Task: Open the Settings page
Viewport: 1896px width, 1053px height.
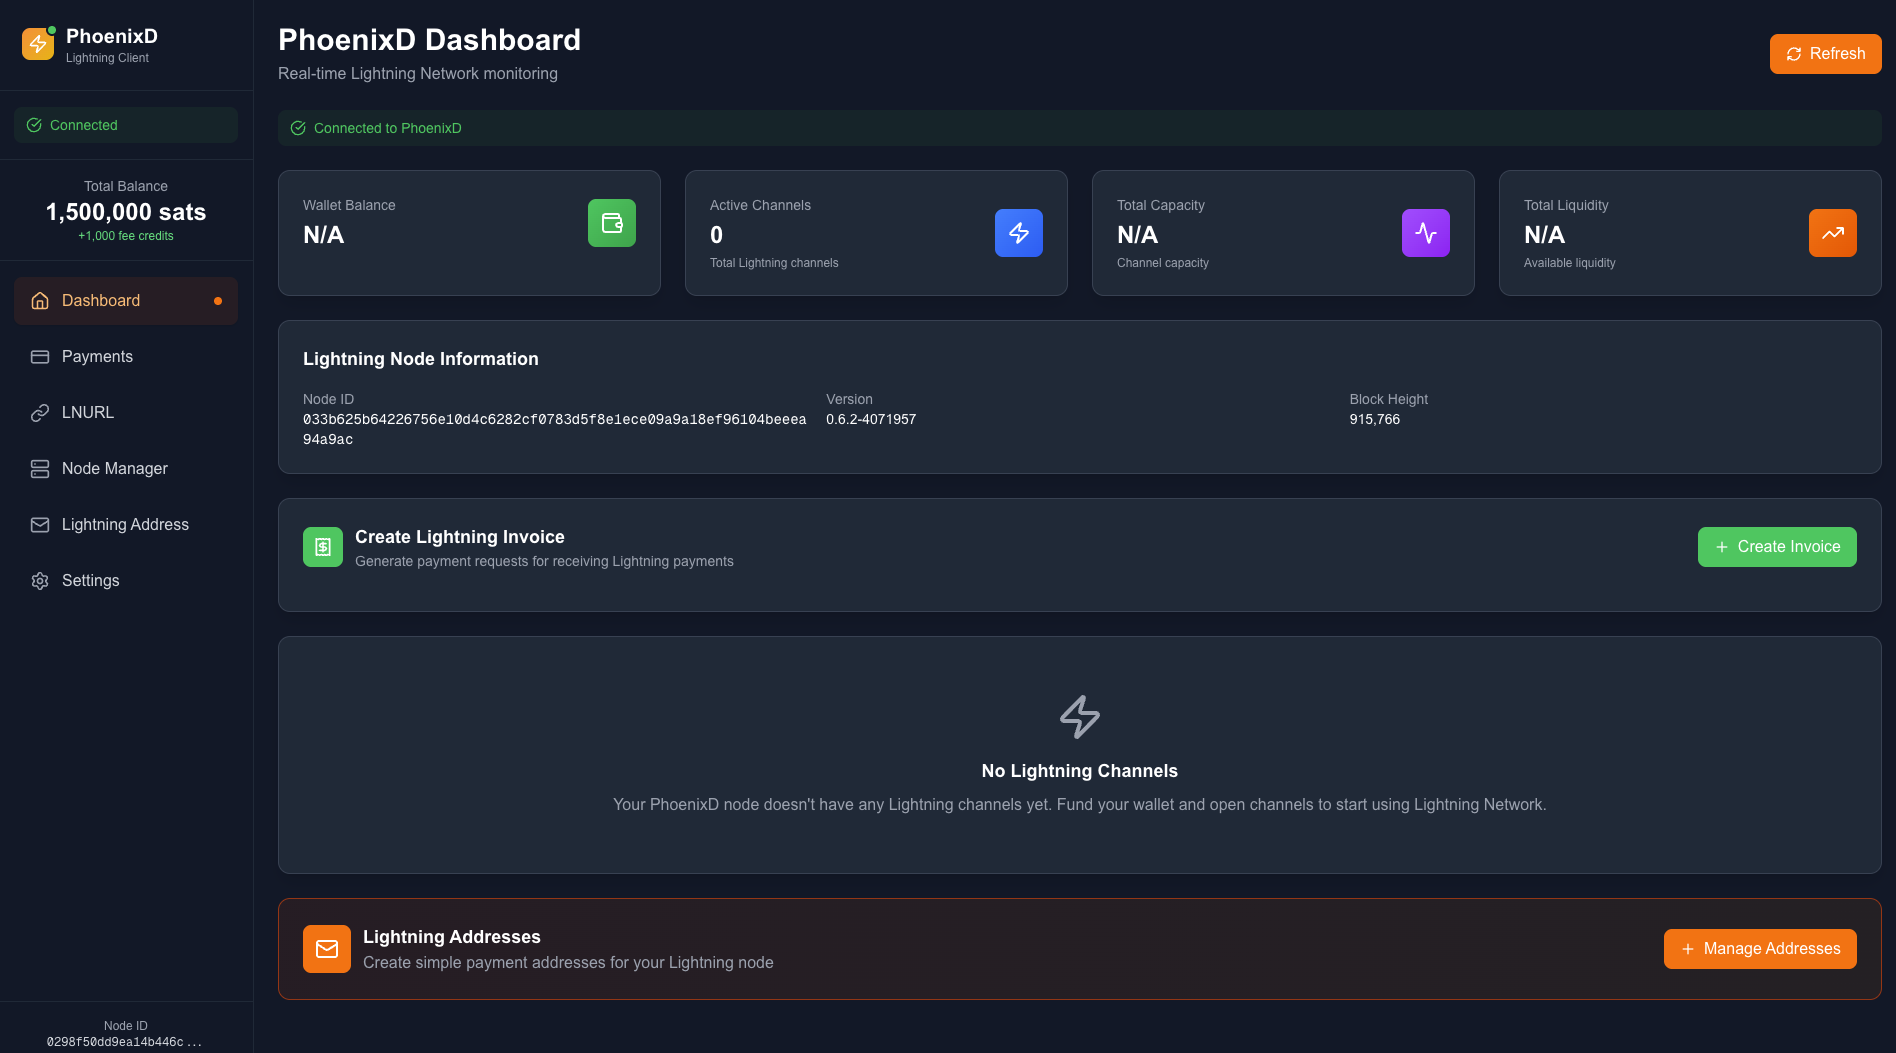Action: coord(126,581)
